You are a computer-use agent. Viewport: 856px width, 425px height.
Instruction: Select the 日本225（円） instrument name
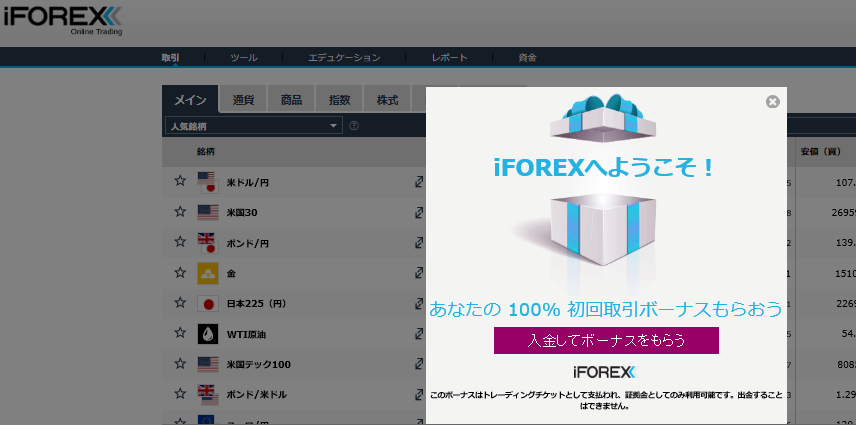(257, 304)
